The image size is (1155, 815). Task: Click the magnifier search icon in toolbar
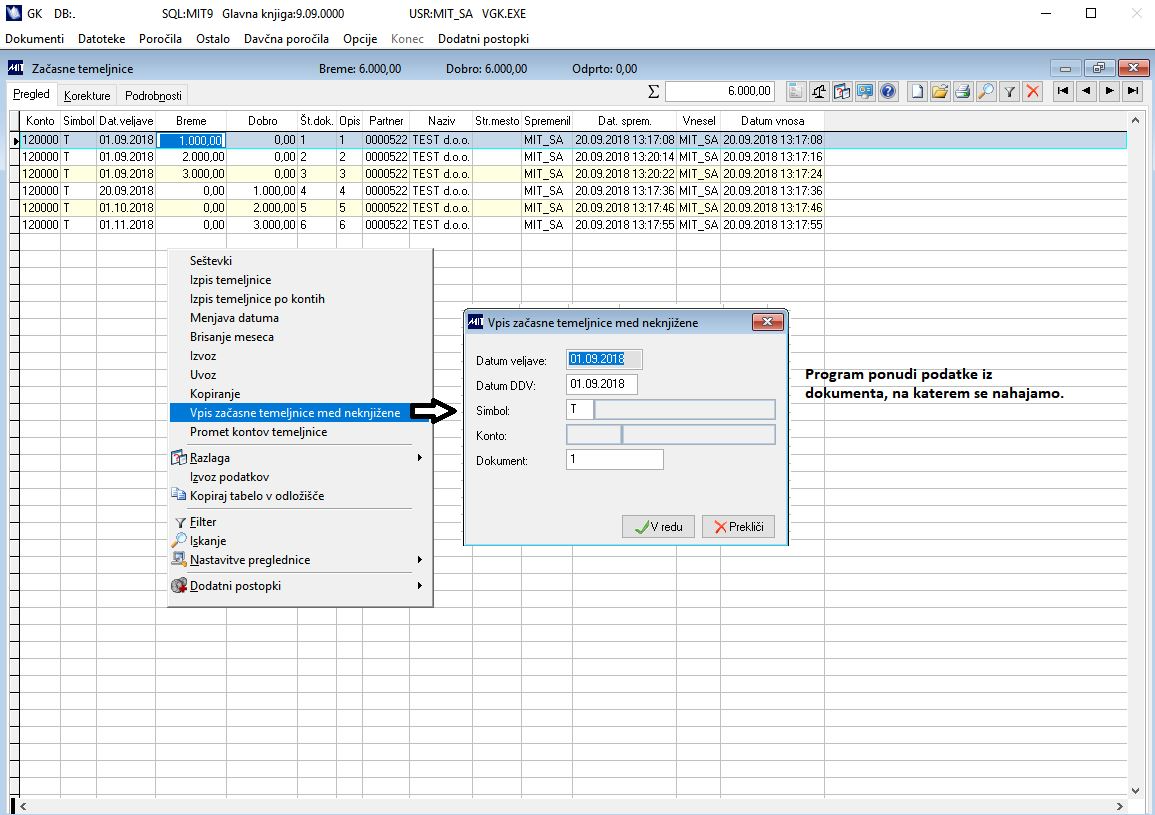tap(986, 92)
